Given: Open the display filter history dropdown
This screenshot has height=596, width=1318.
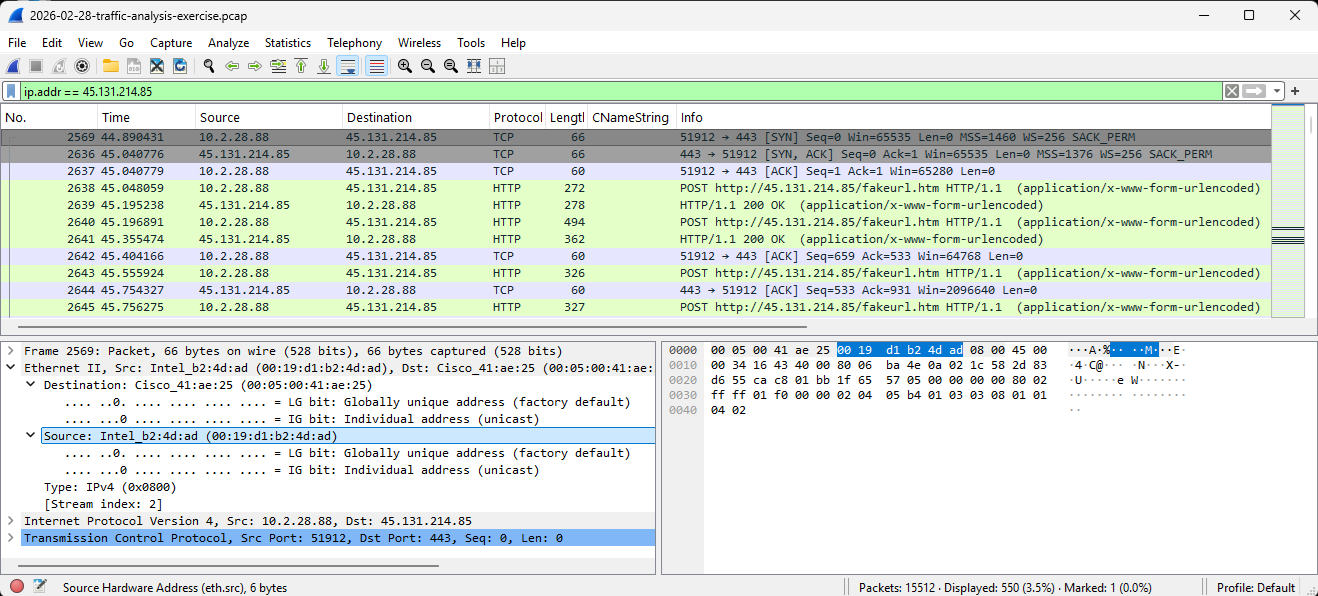Looking at the screenshot, I should (x=1277, y=91).
